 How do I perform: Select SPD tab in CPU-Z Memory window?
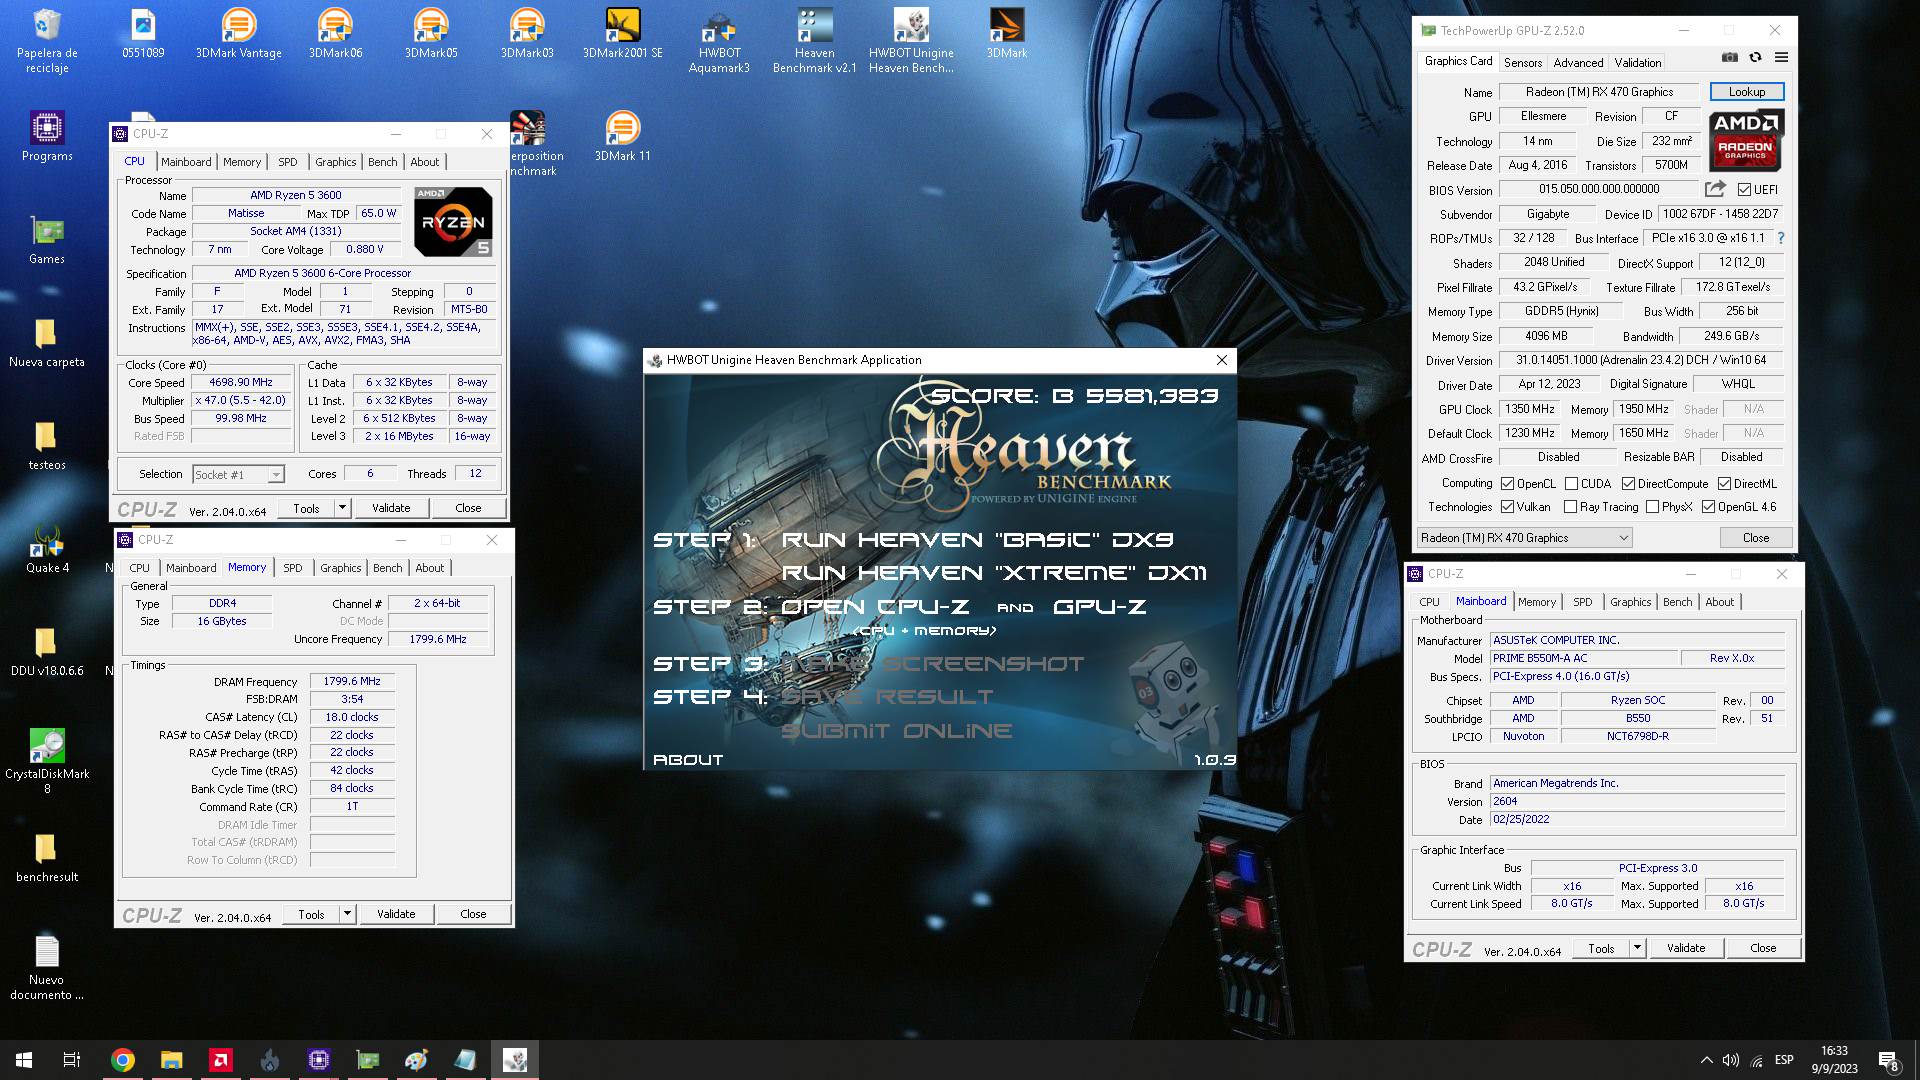point(292,568)
